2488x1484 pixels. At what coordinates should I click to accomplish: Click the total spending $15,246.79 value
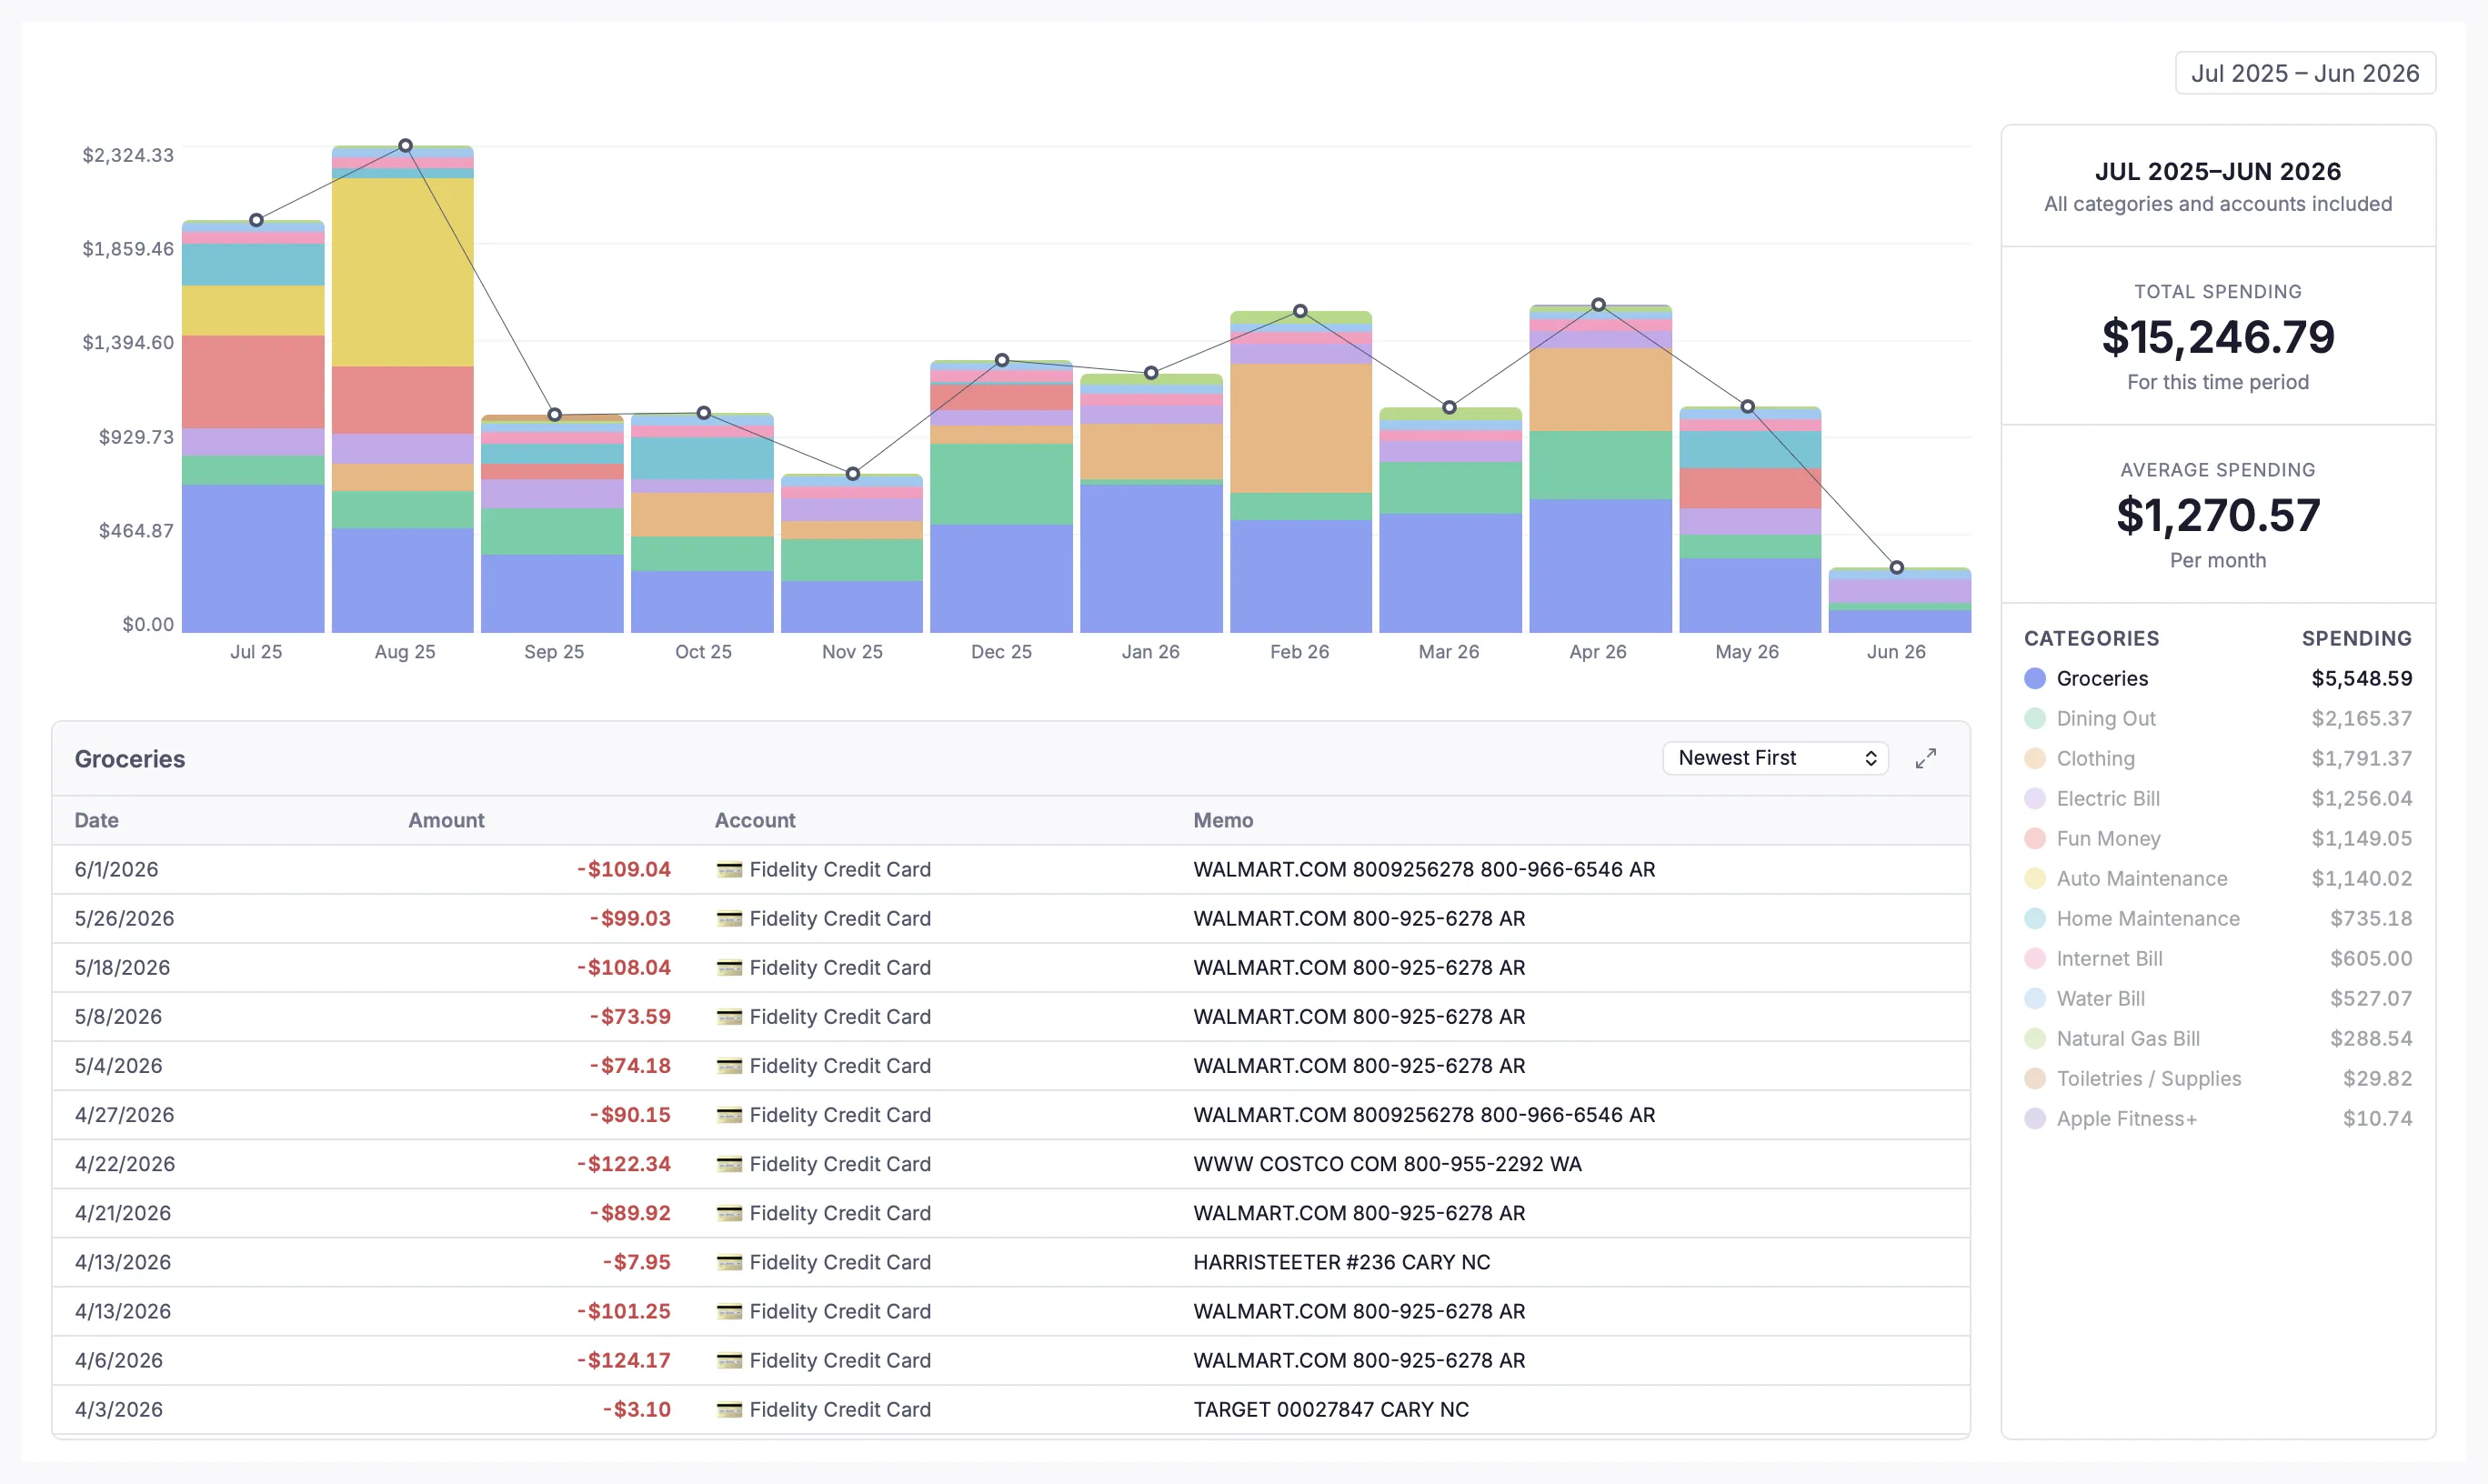pos(2217,337)
